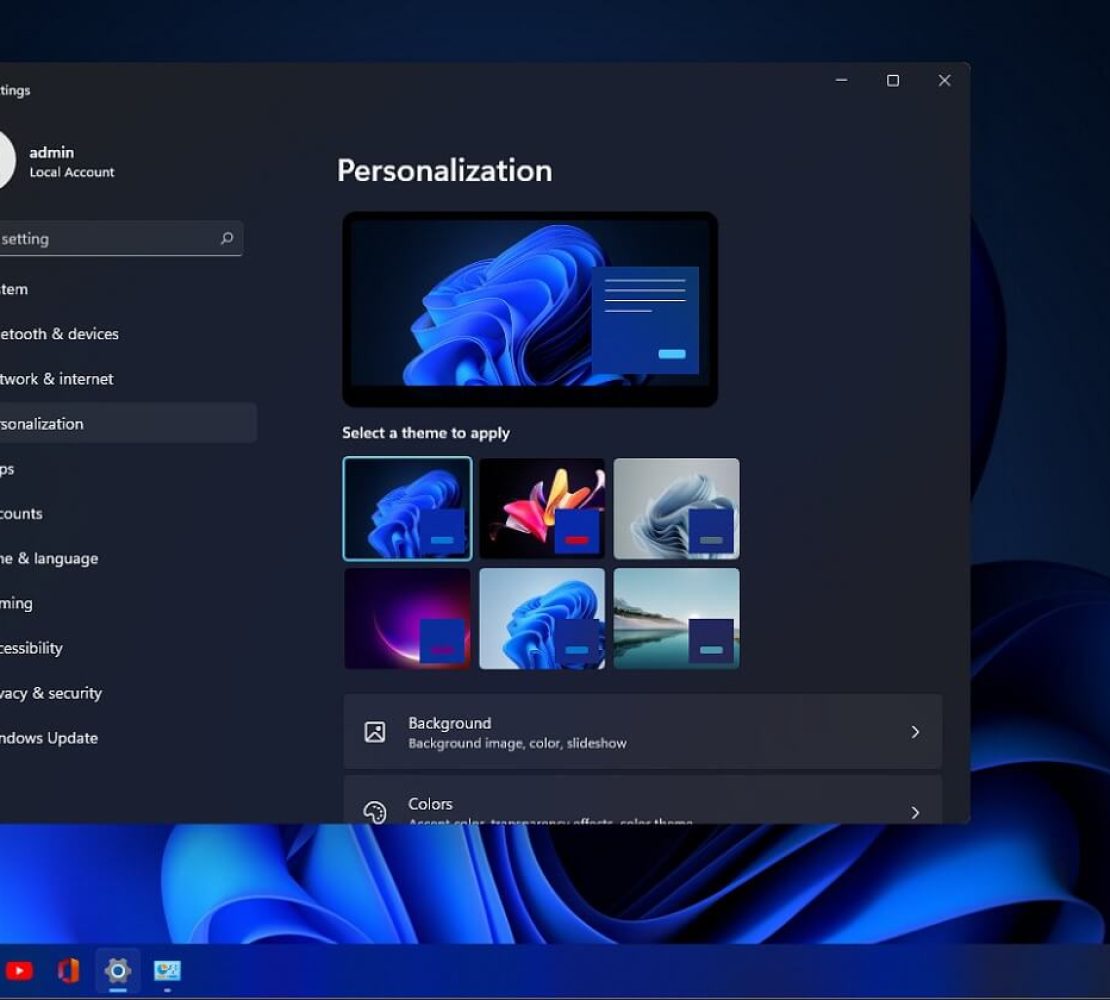Open Background image, color, slideshow settings
The width and height of the screenshot is (1110, 1000).
click(642, 732)
